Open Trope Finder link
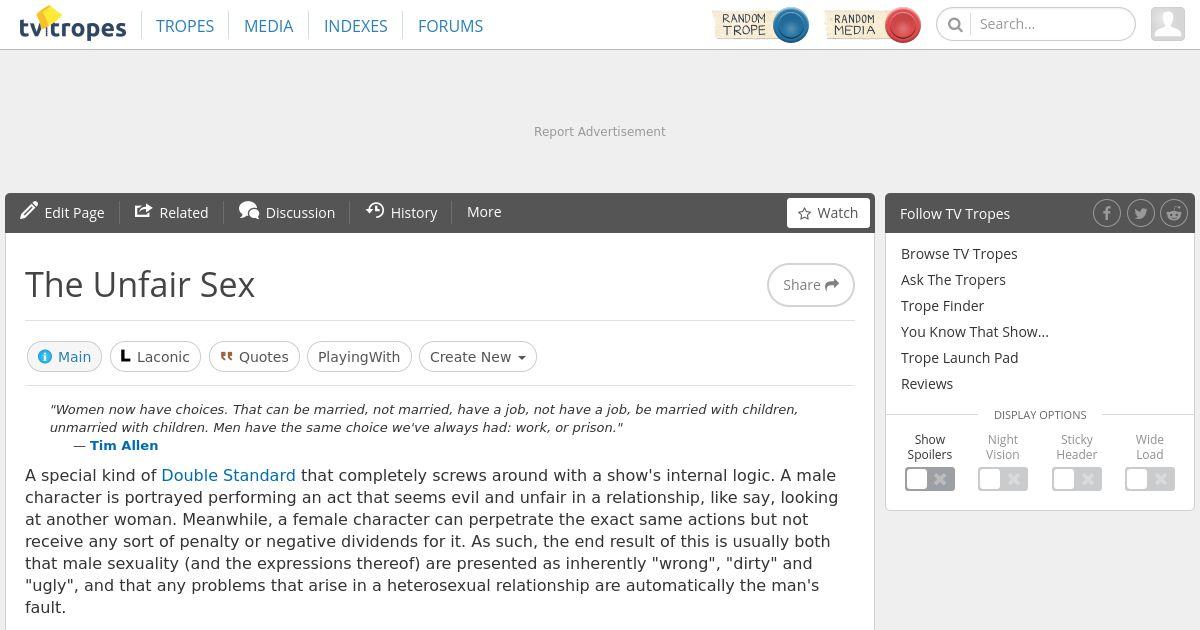 coord(942,306)
